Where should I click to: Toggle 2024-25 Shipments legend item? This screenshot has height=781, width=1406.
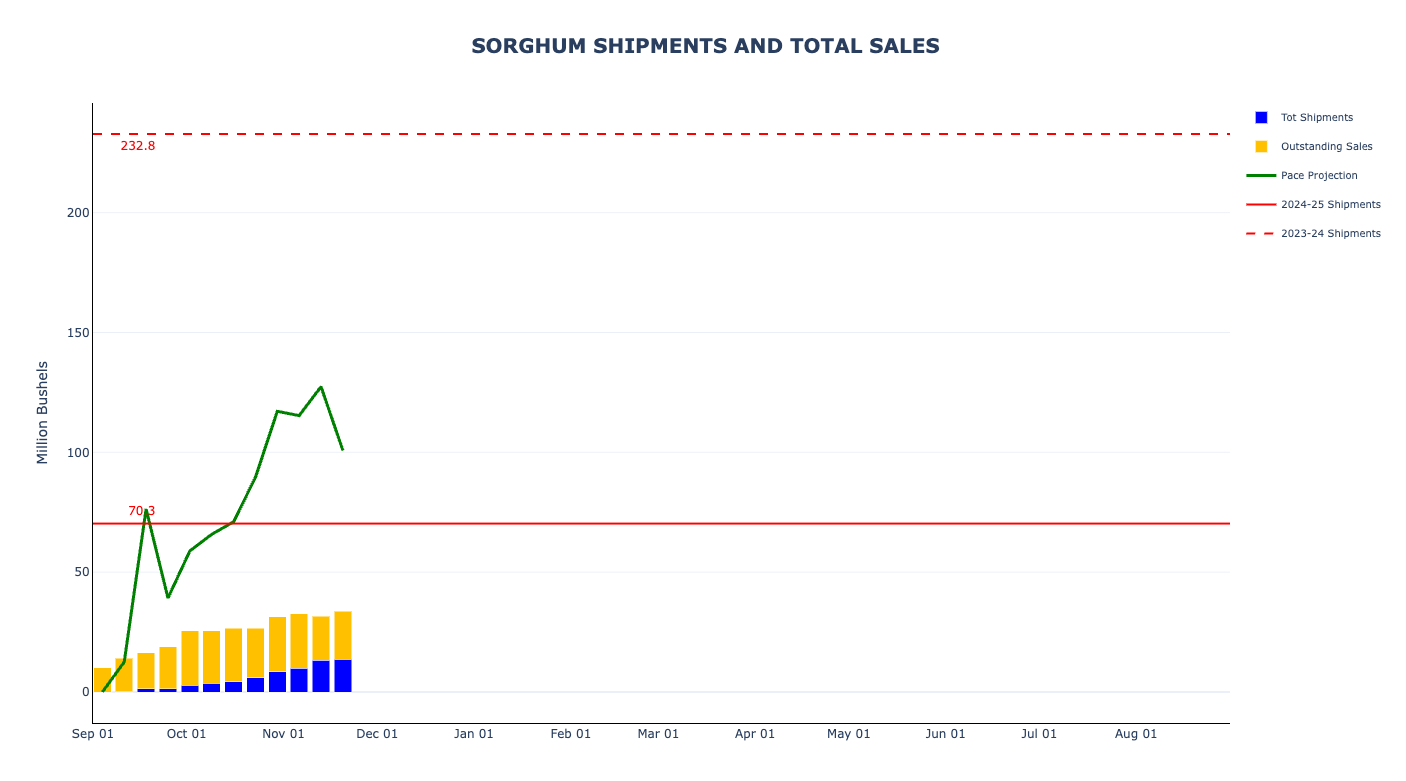1330,205
